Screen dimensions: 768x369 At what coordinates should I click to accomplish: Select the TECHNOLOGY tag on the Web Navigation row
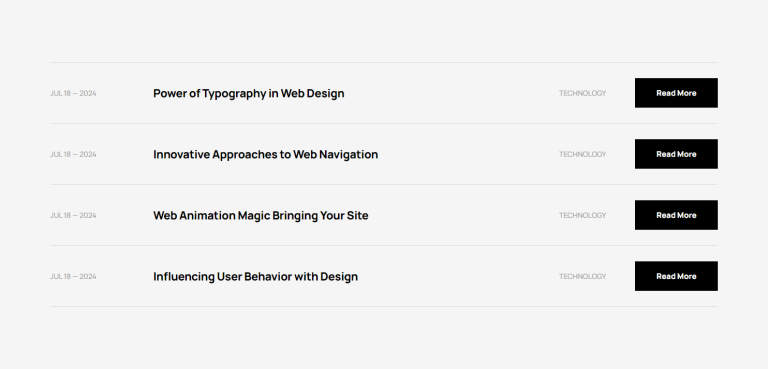point(582,154)
